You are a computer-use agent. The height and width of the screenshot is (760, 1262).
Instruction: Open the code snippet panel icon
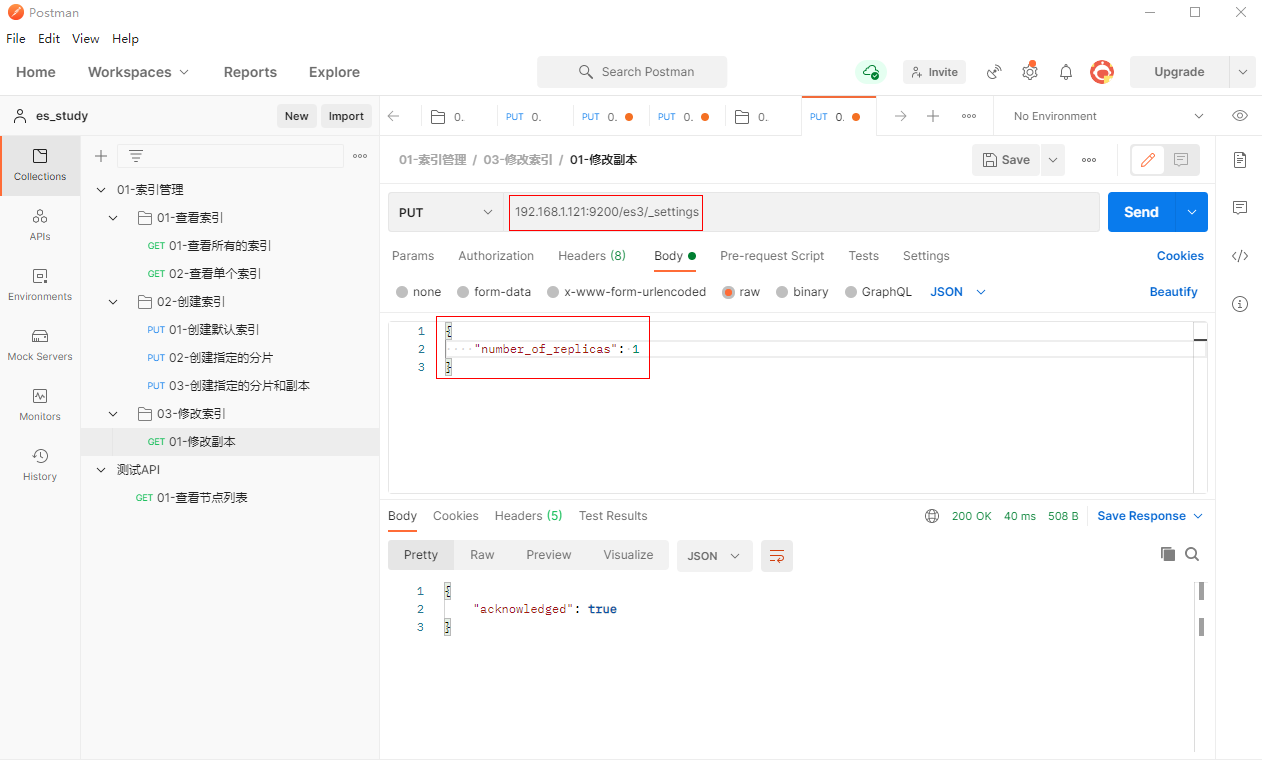(1240, 256)
